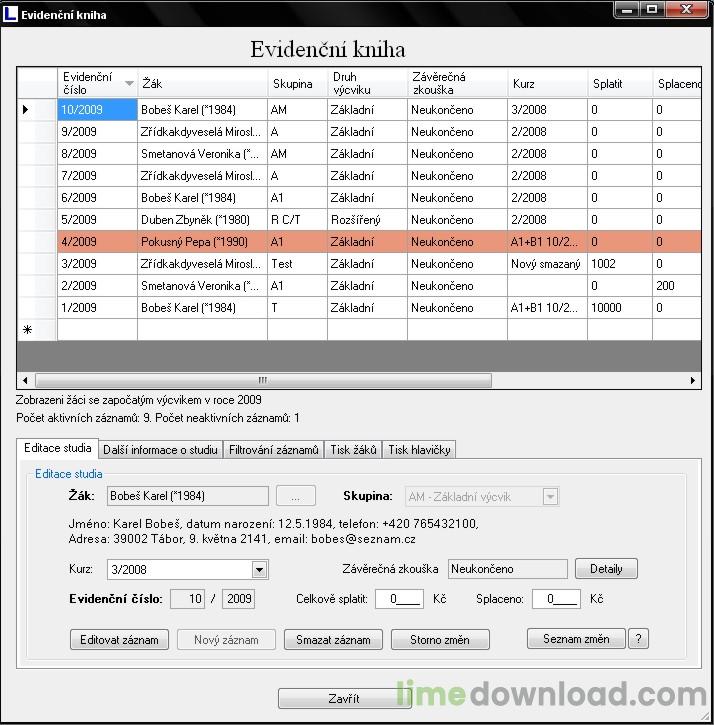Go to the Tisk hlavičky tab
Viewport: 714px width, 725px height.
(419, 450)
